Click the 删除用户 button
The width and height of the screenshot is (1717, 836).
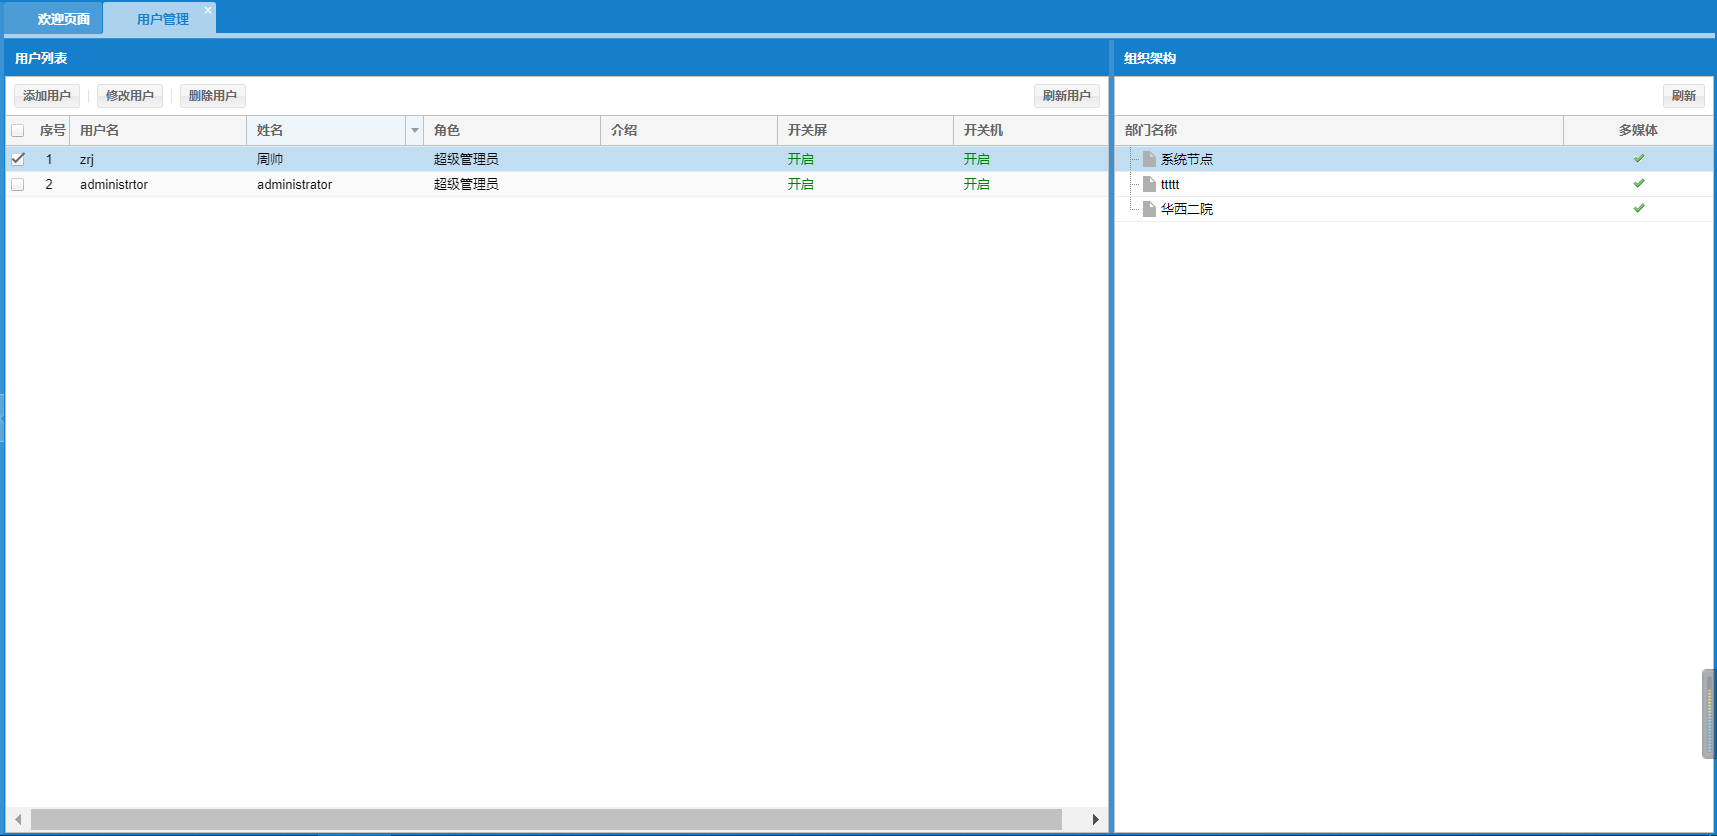tap(213, 96)
